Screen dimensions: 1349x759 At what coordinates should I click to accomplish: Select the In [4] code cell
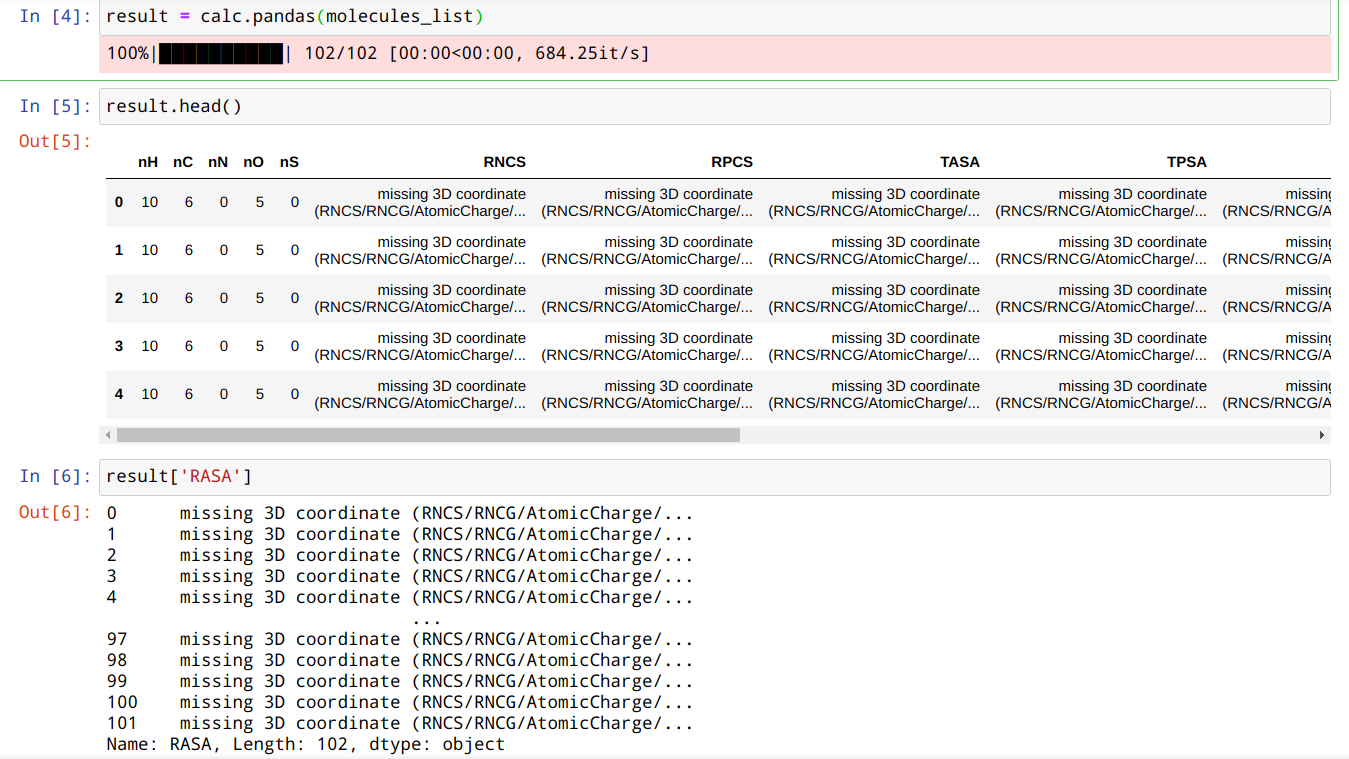click(400, 15)
